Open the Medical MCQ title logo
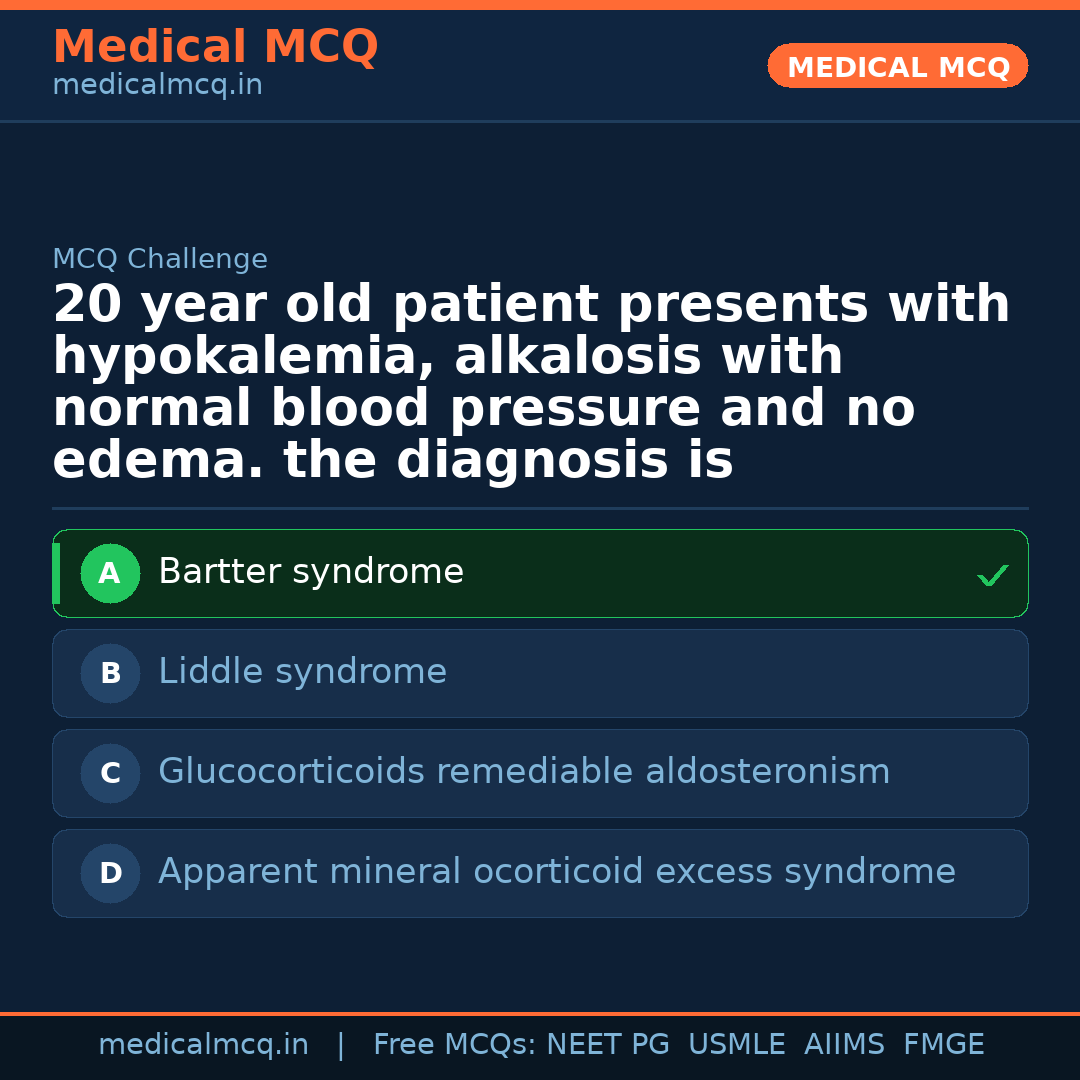This screenshot has height=1080, width=1080. tap(215, 47)
